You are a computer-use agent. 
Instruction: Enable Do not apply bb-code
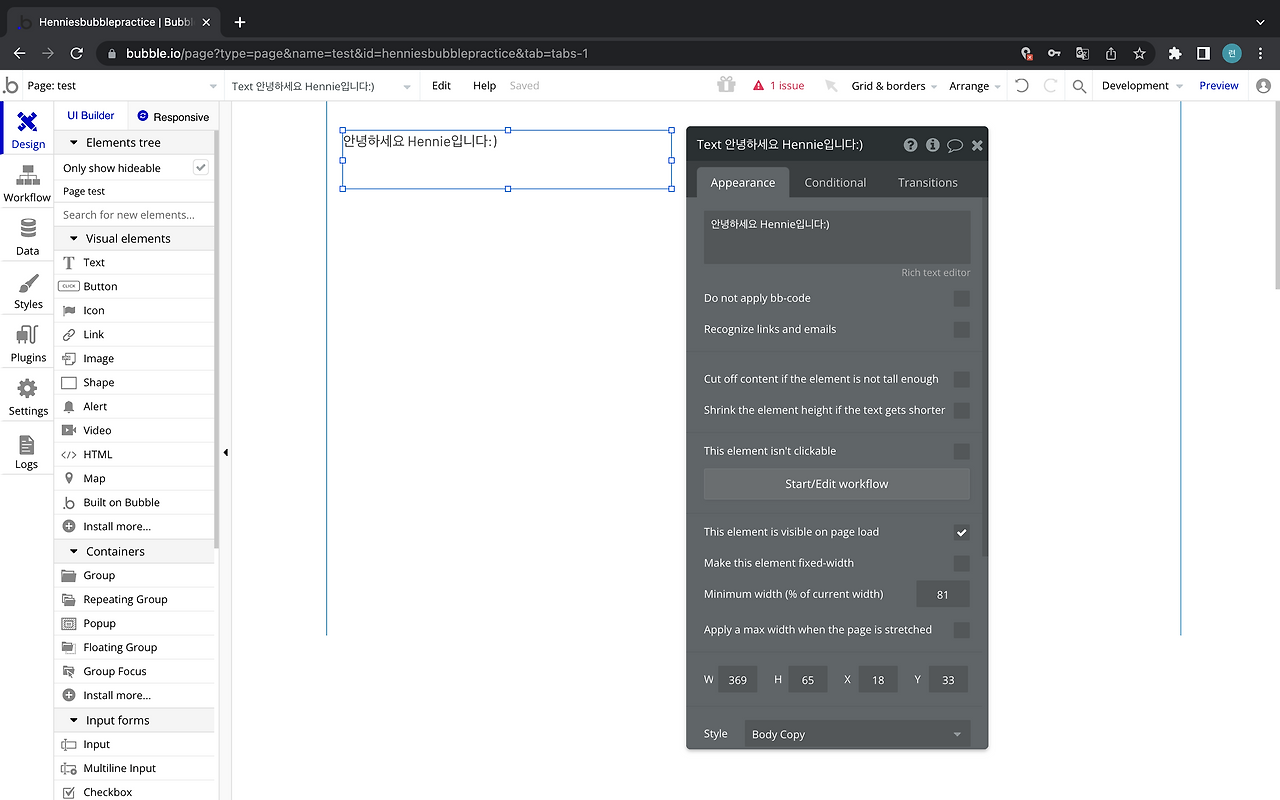[961, 298]
